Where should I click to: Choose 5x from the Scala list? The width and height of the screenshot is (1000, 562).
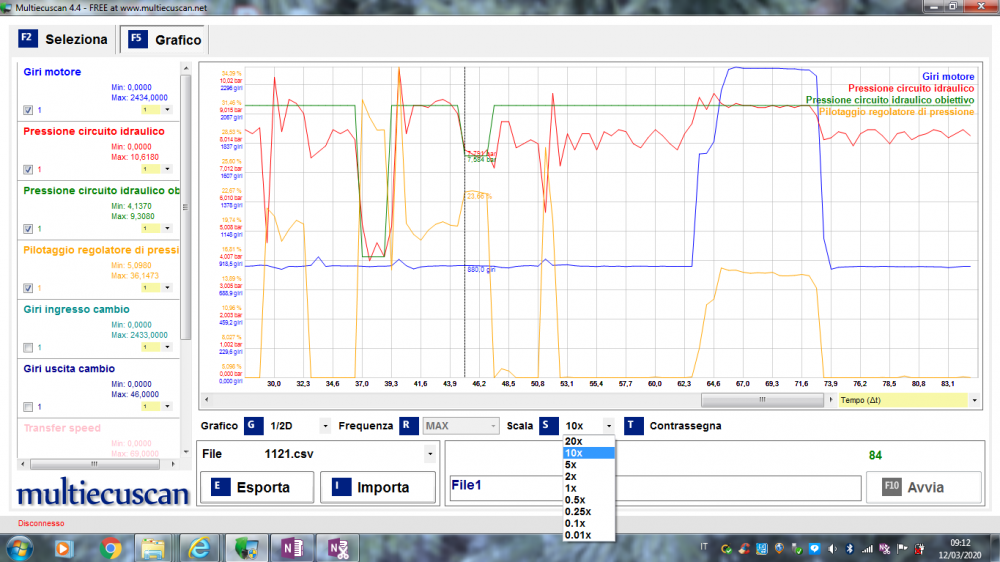570,465
